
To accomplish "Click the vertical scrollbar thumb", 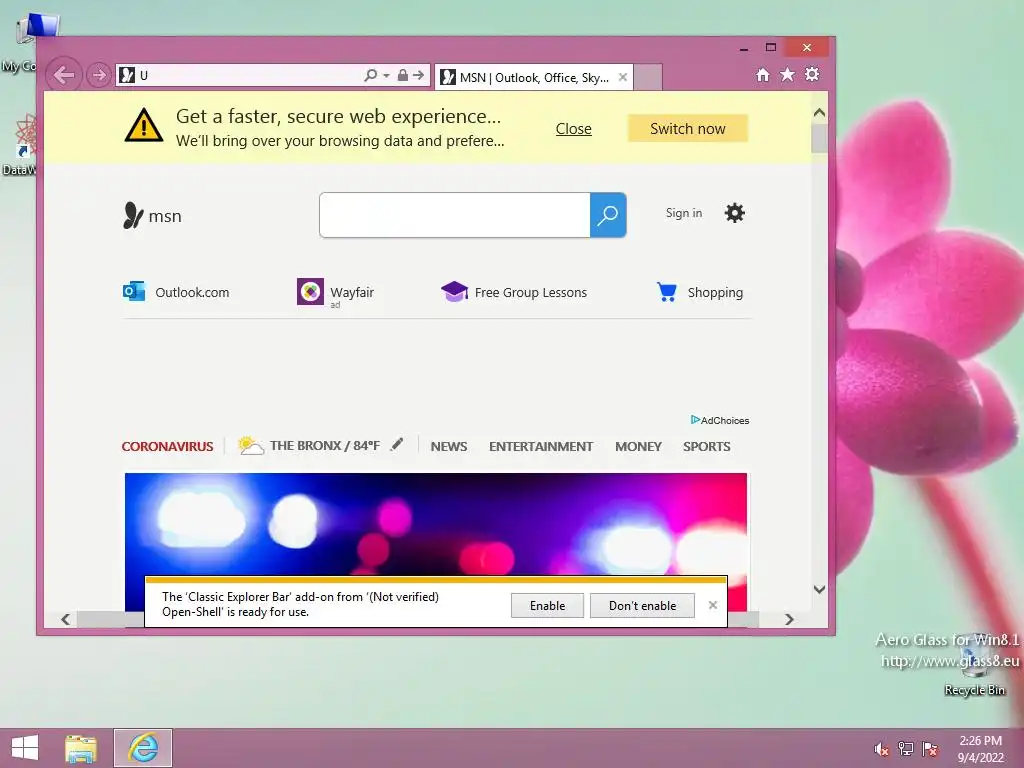I will [819, 138].
